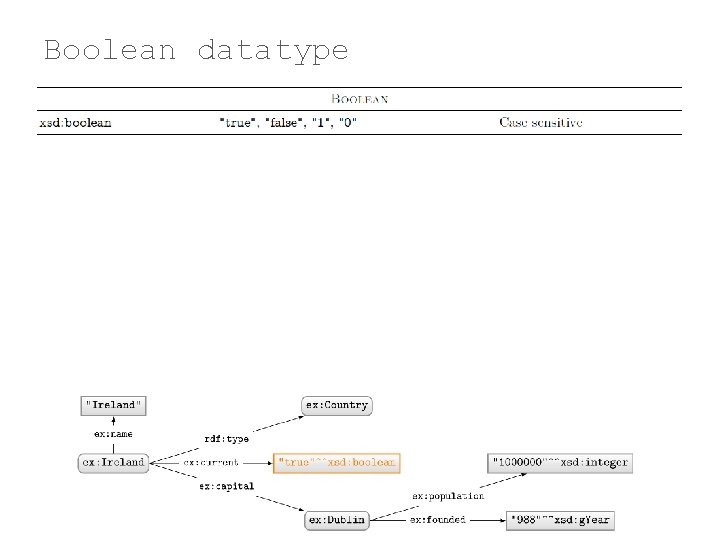720x540 pixels.
Task: Click the "Case sensitive" table cell
Action: click(x=541, y=122)
